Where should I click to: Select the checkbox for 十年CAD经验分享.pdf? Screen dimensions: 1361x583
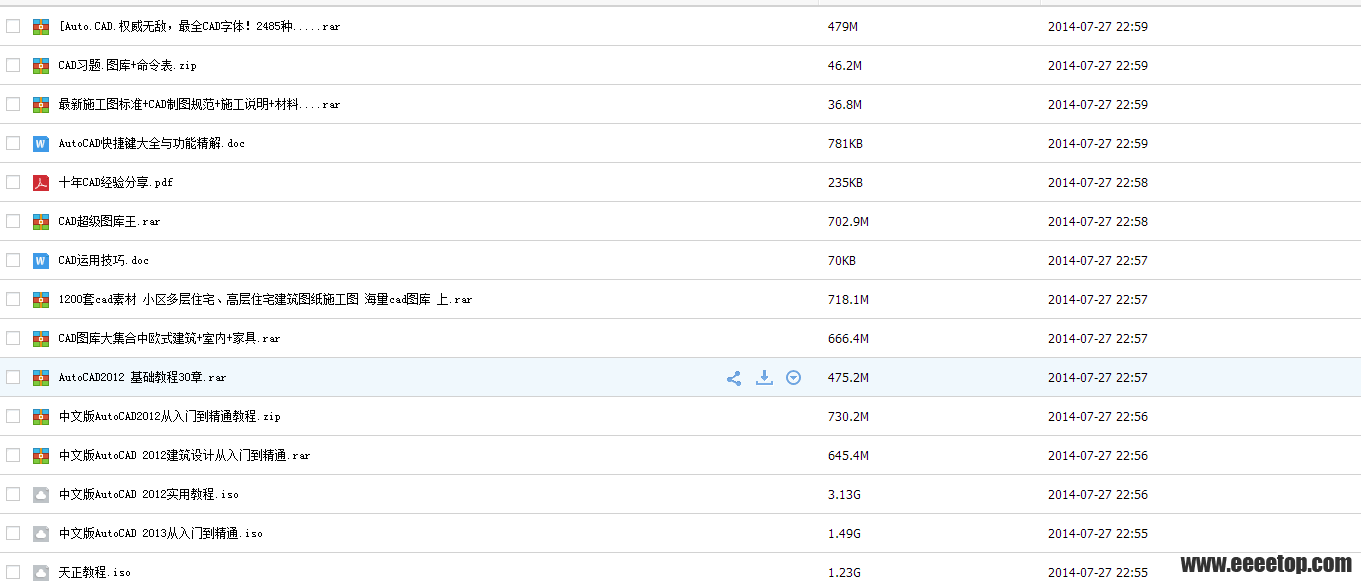click(x=13, y=182)
